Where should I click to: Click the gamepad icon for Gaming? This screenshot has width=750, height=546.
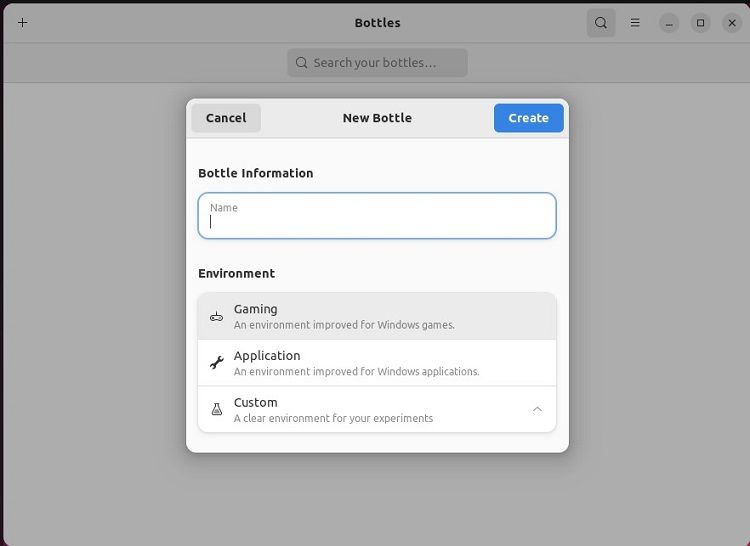pos(216,317)
